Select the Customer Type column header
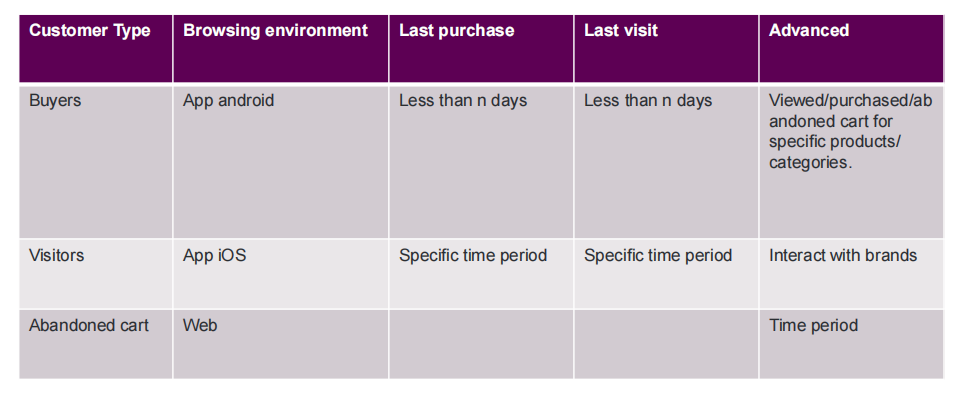The width and height of the screenshot is (962, 396). point(96,49)
